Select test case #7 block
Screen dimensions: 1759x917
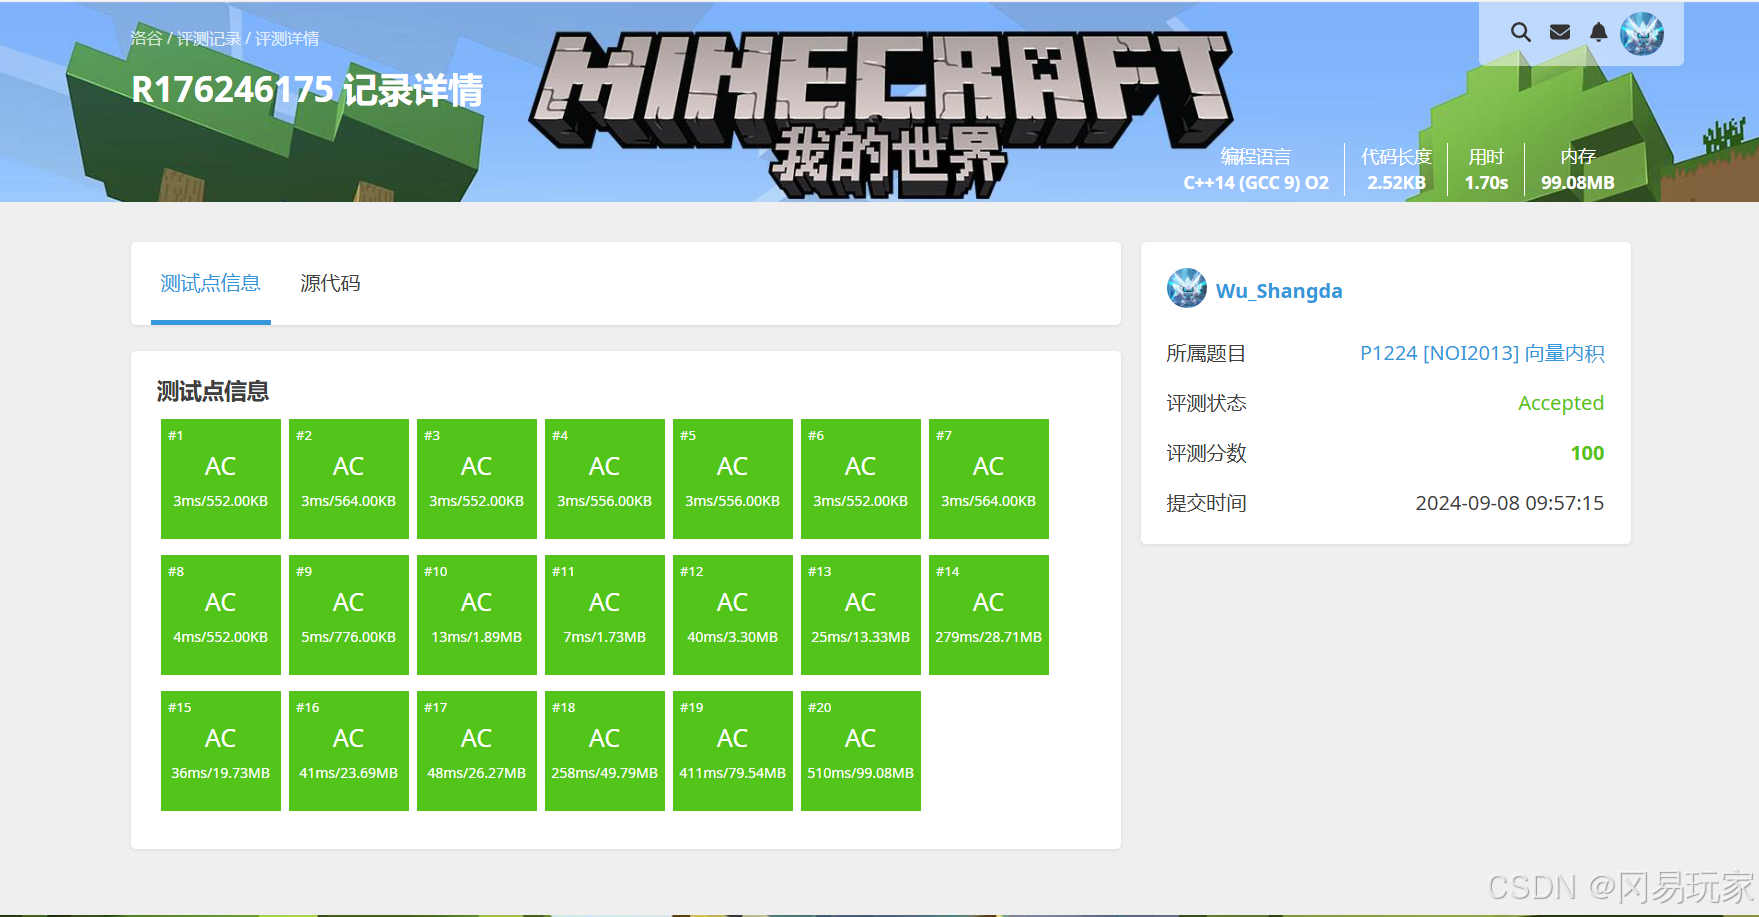point(989,479)
